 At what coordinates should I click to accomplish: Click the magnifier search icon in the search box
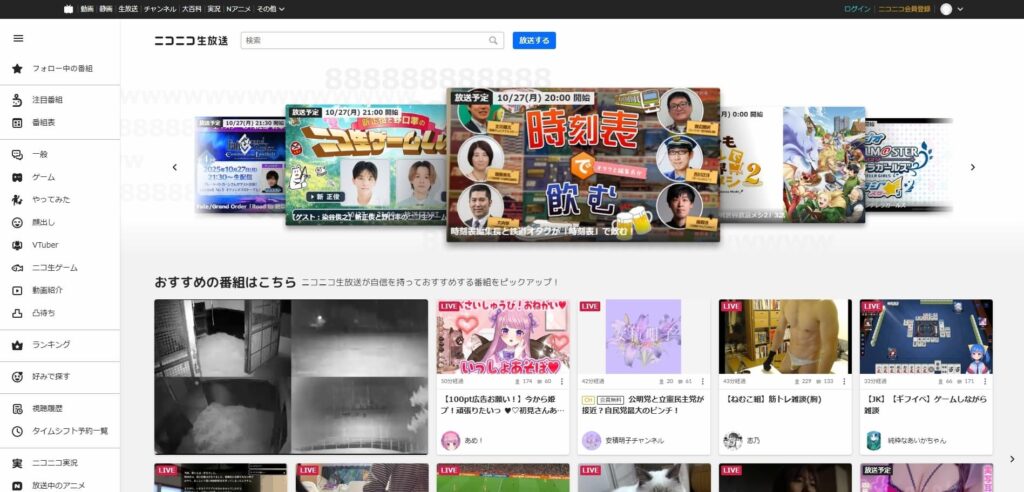pos(493,41)
